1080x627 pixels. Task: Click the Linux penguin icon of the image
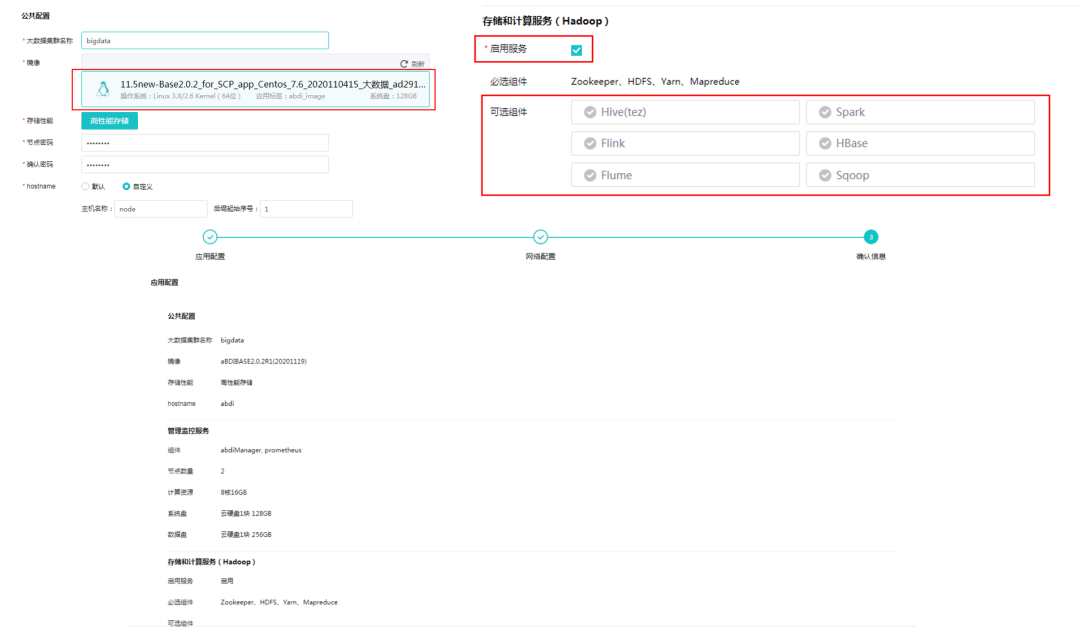(x=102, y=89)
